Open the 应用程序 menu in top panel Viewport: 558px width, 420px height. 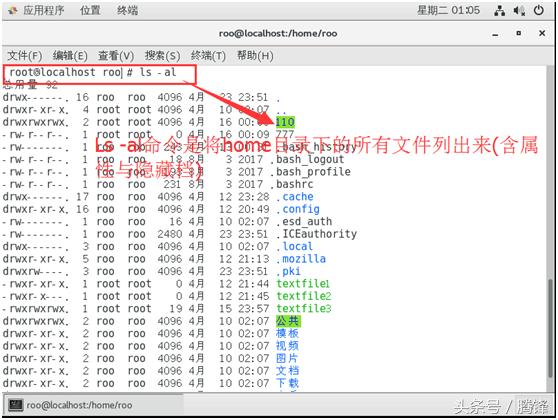44,10
